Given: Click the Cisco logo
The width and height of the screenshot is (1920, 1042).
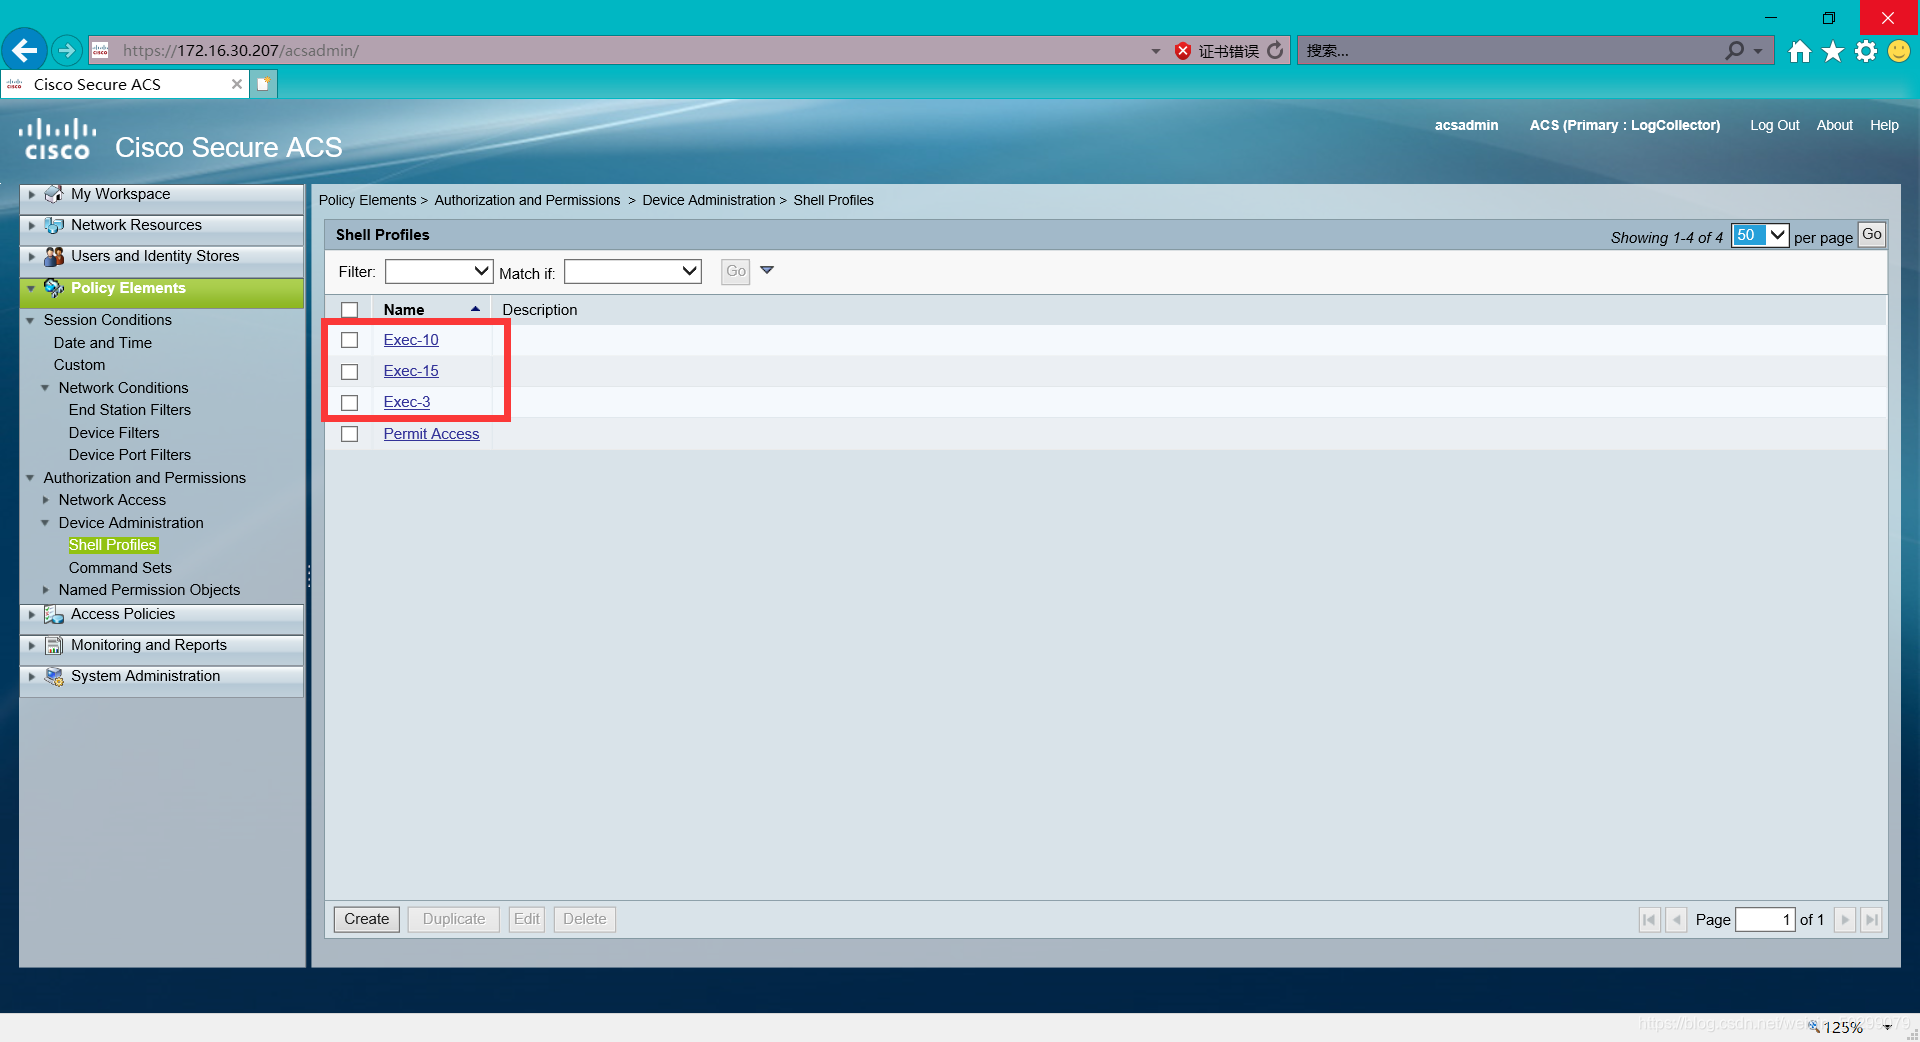Looking at the screenshot, I should (x=57, y=139).
